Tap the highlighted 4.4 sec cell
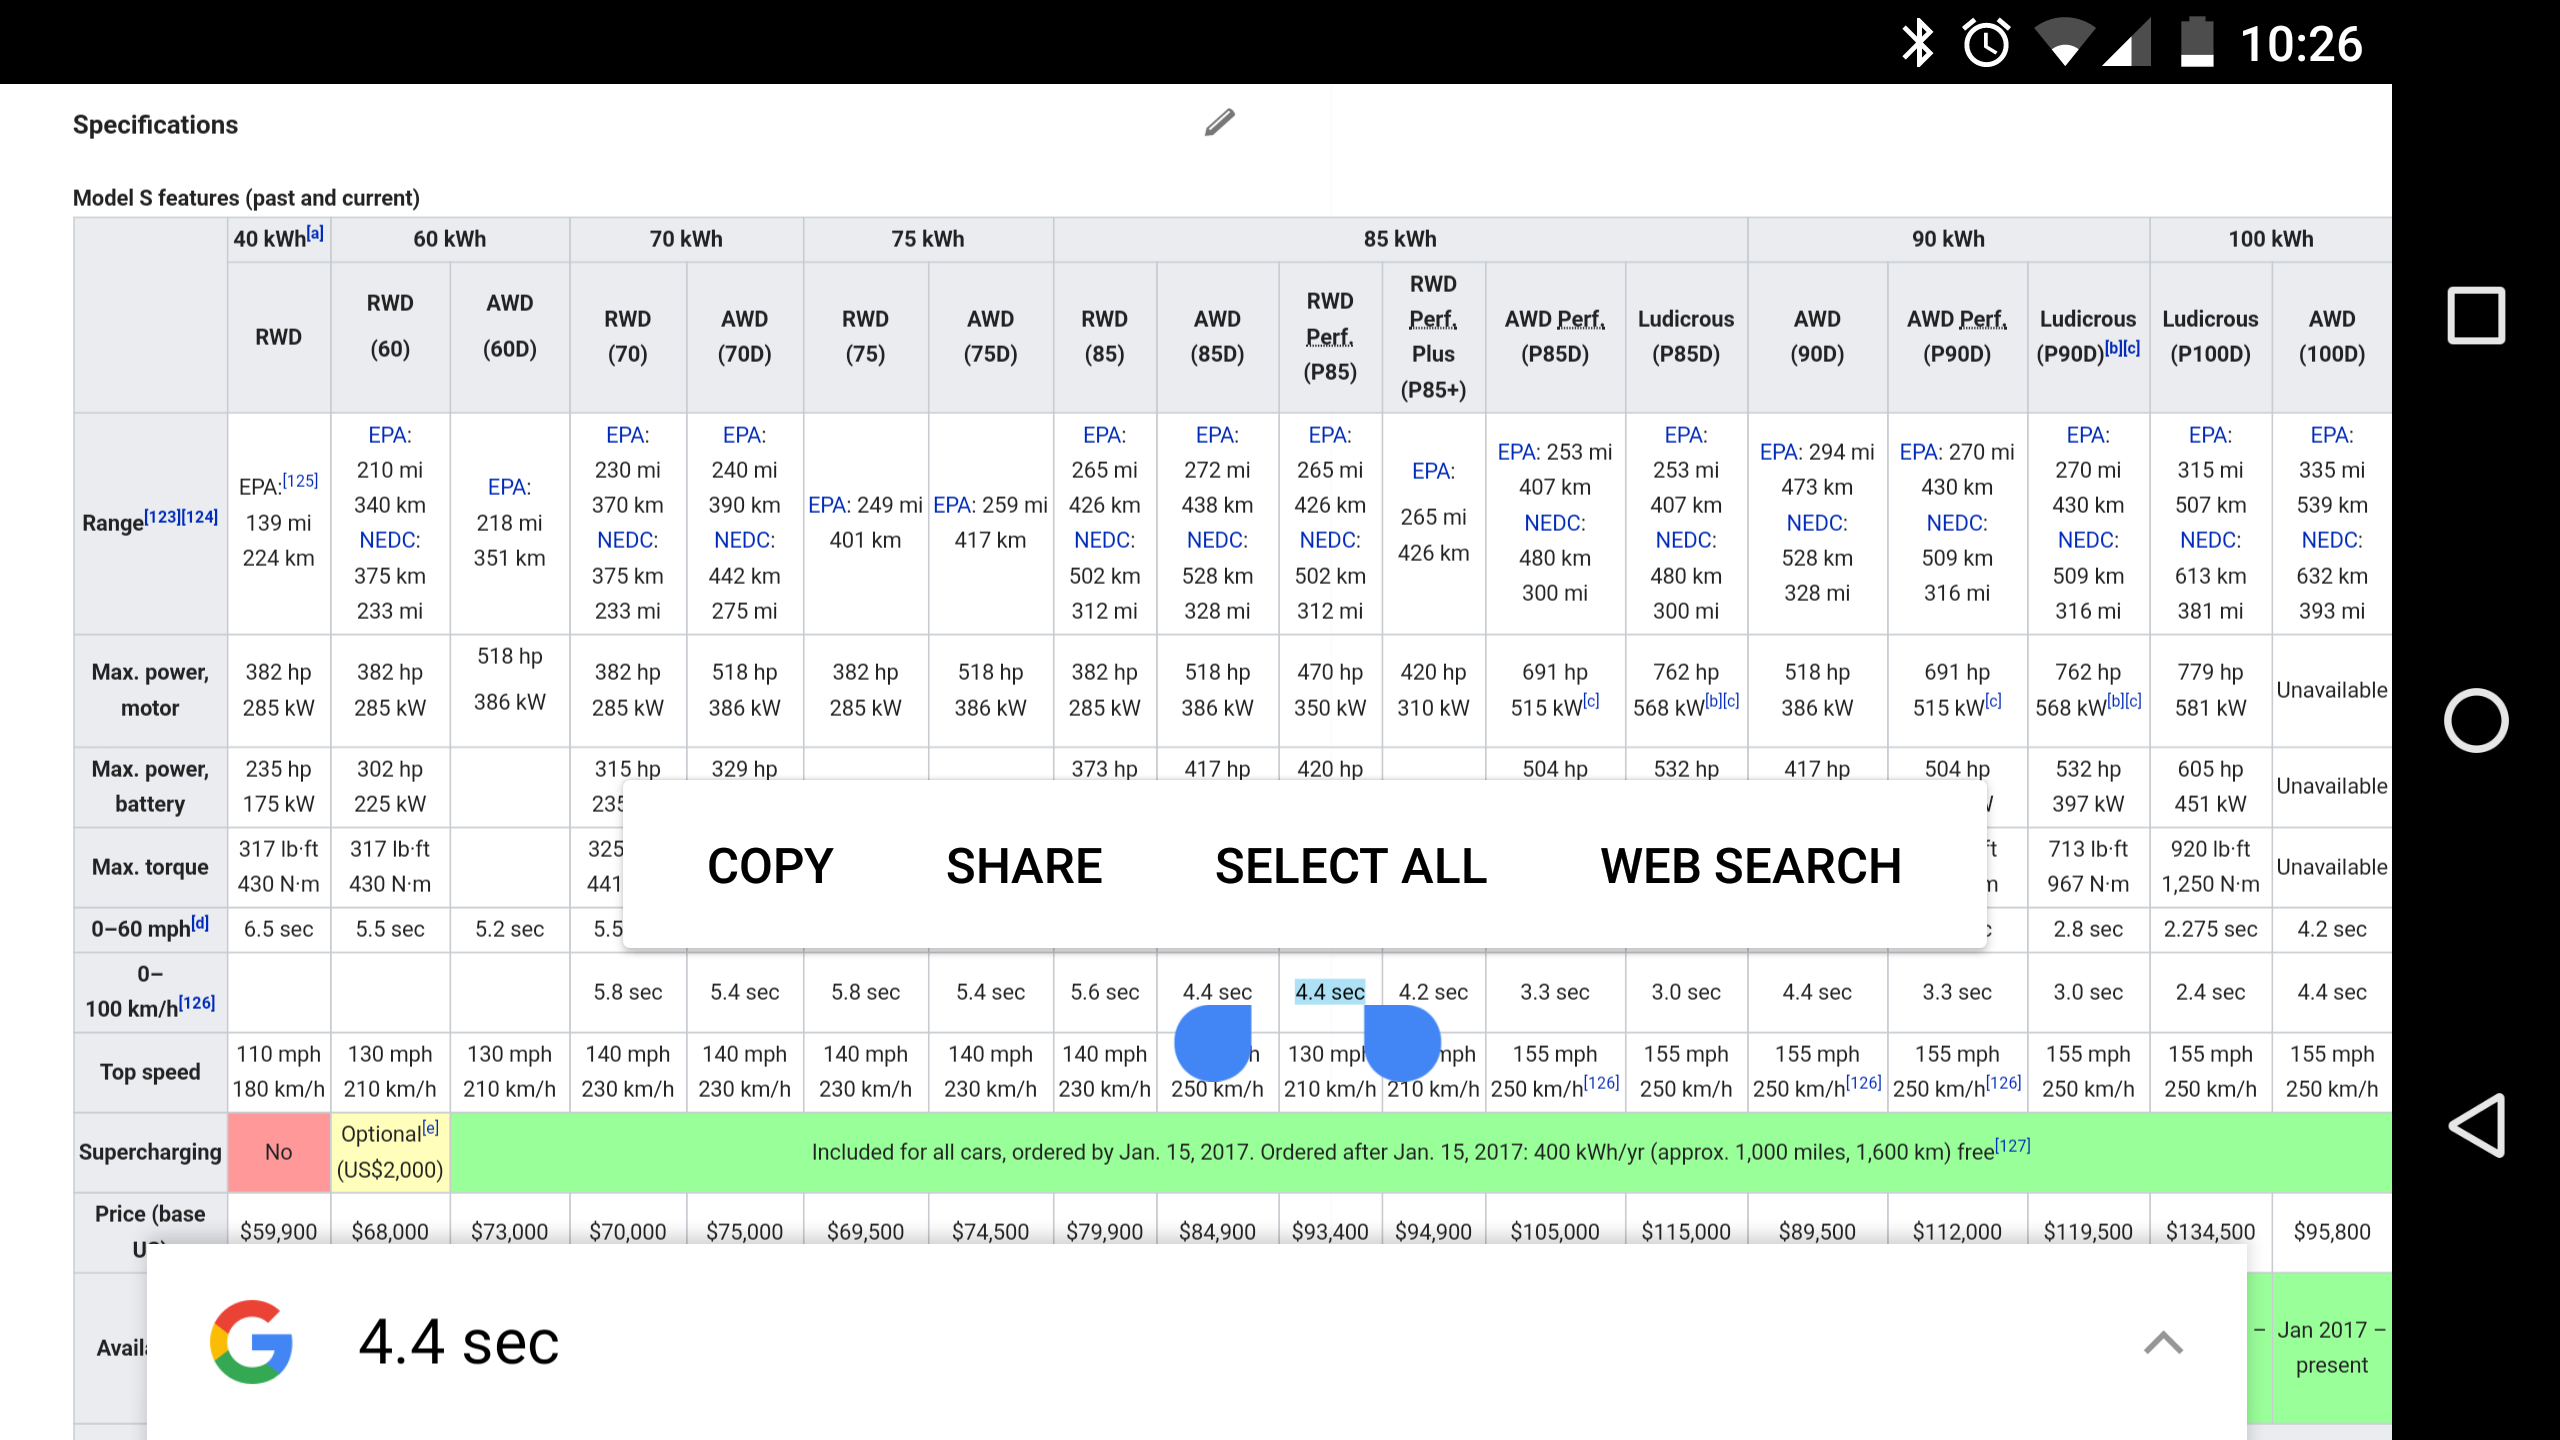Image resolution: width=2560 pixels, height=1440 pixels. coord(1330,992)
